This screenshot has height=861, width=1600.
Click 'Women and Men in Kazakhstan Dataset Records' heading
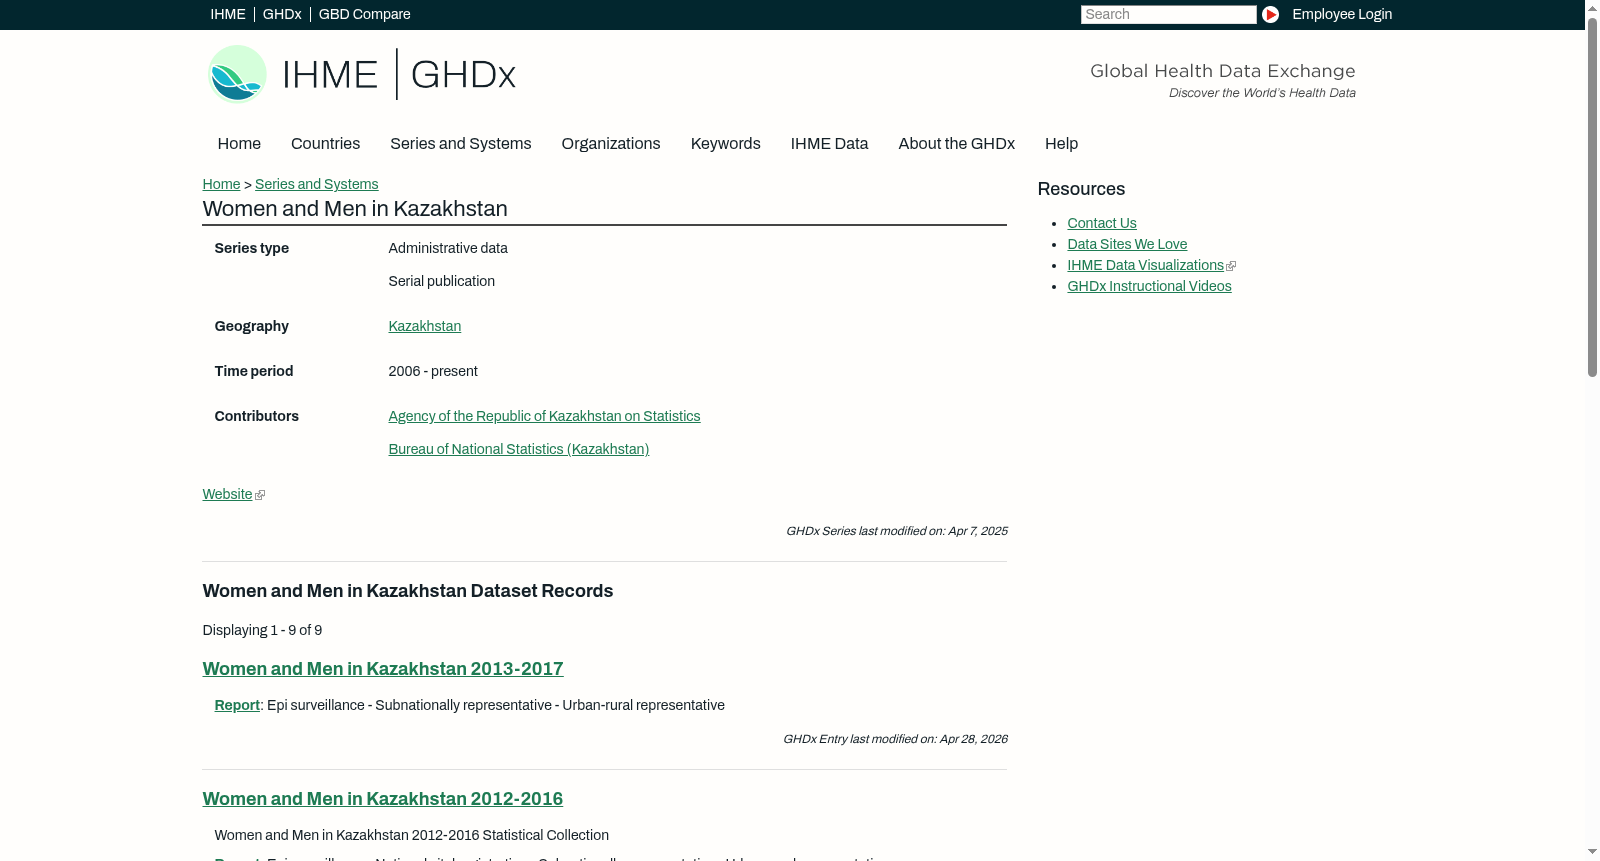408,591
